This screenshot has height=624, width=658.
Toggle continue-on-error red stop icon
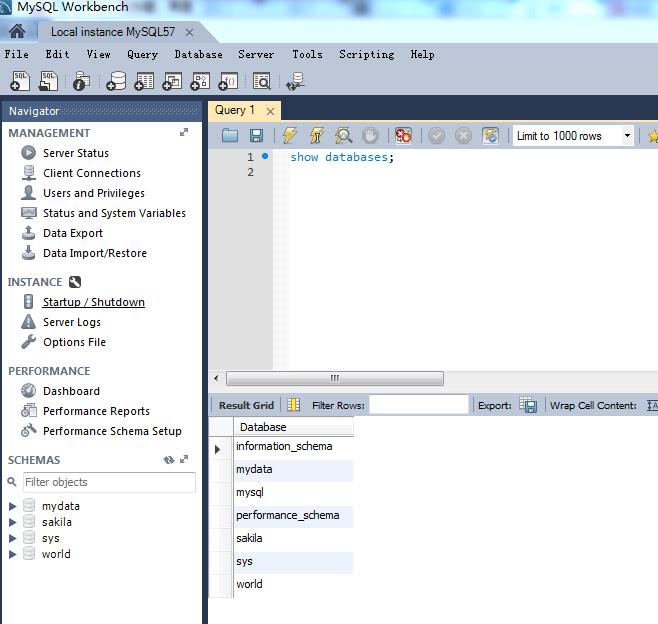click(403, 136)
